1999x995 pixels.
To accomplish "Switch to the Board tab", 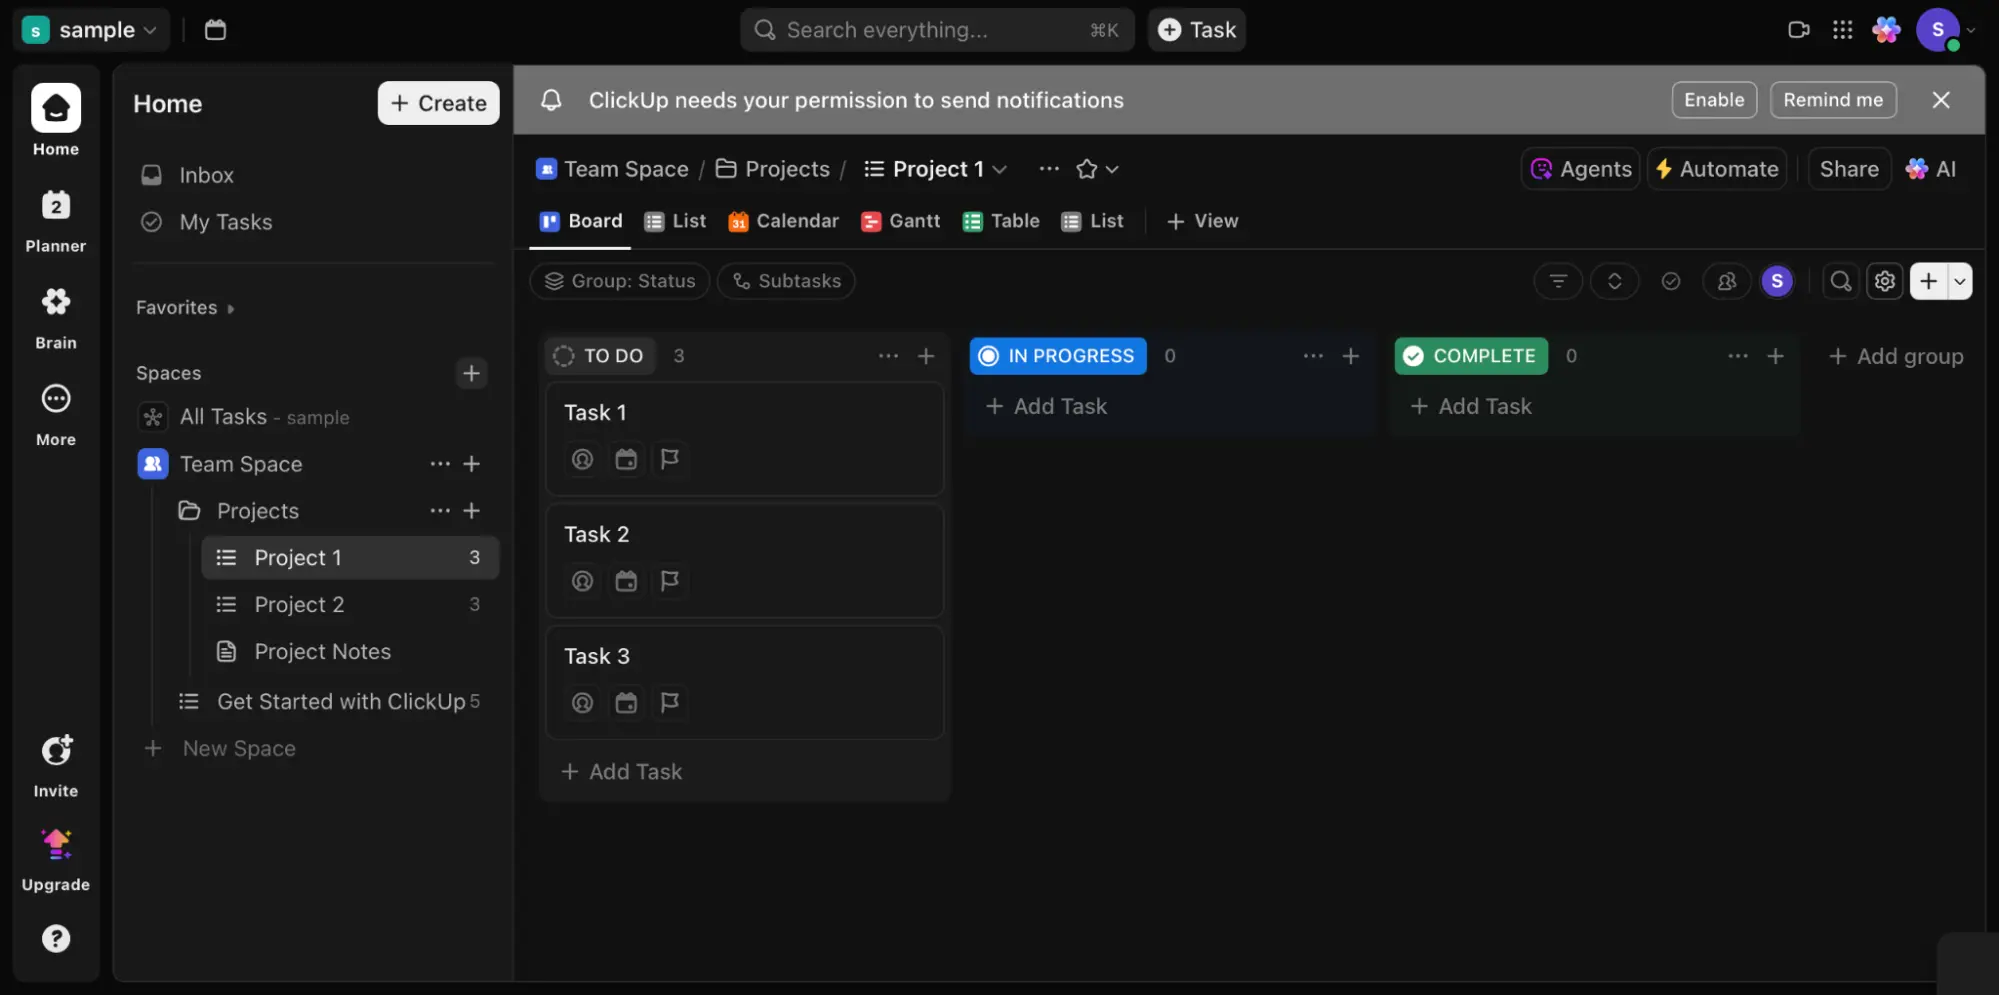I will [x=581, y=221].
